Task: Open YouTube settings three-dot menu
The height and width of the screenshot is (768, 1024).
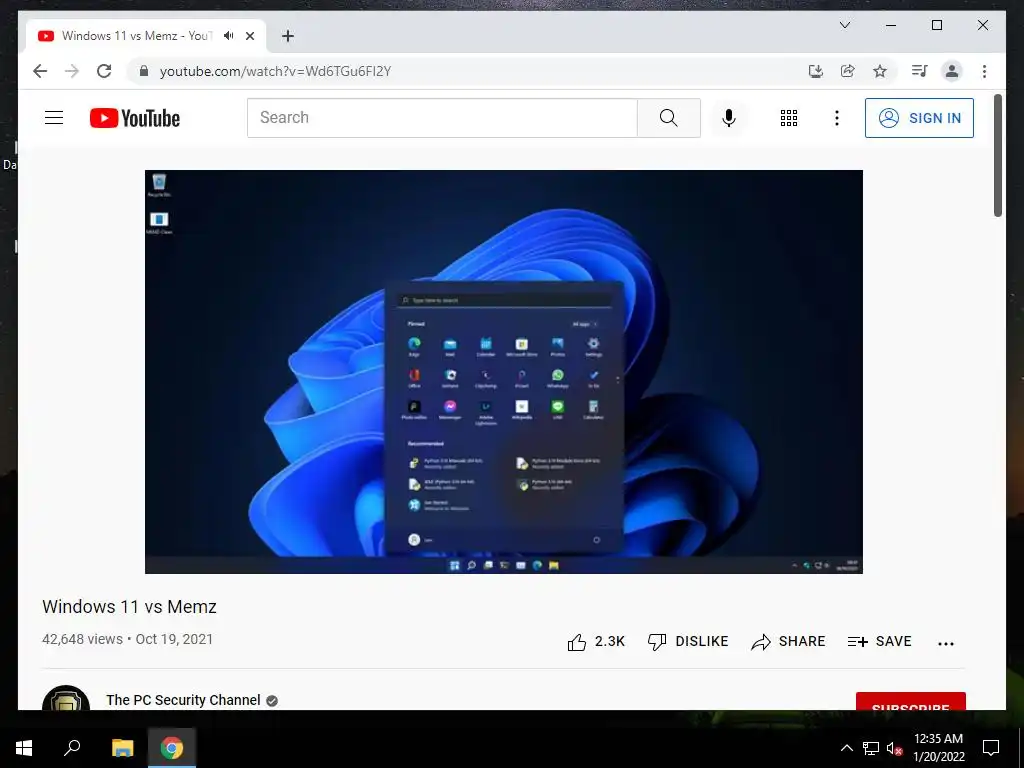Action: point(837,118)
